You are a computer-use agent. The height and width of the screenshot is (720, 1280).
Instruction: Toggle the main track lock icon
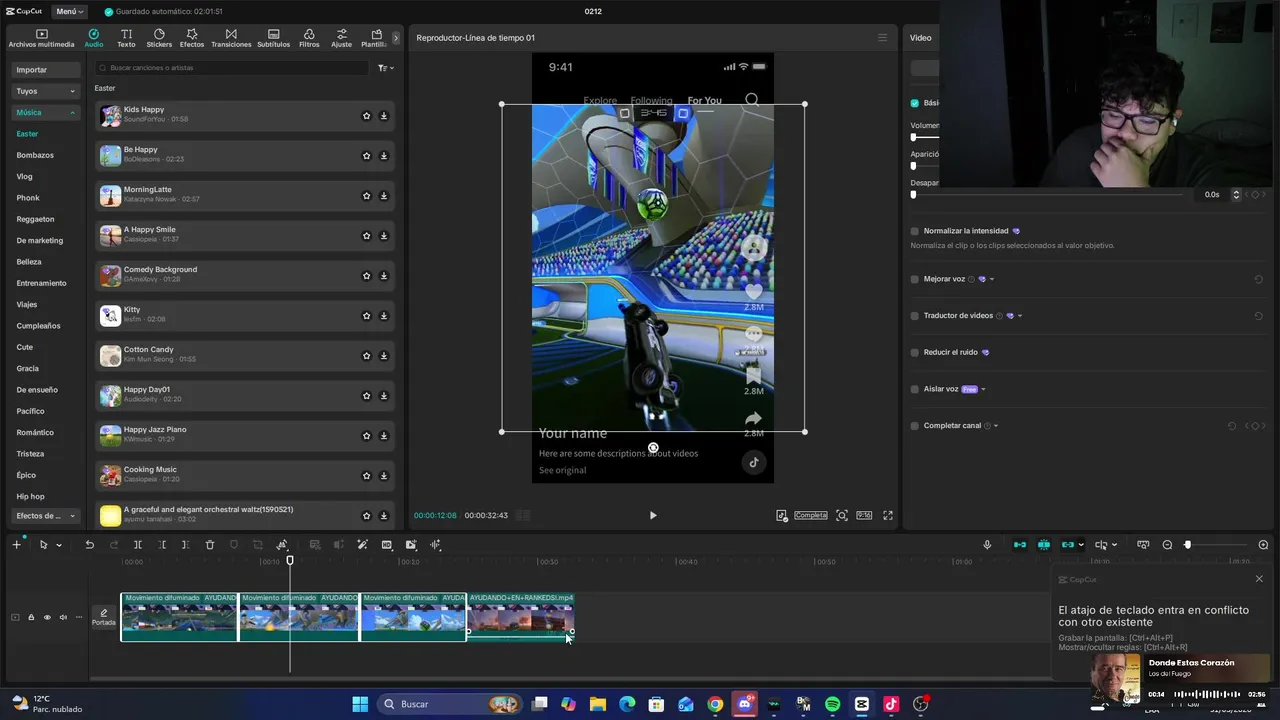point(31,618)
